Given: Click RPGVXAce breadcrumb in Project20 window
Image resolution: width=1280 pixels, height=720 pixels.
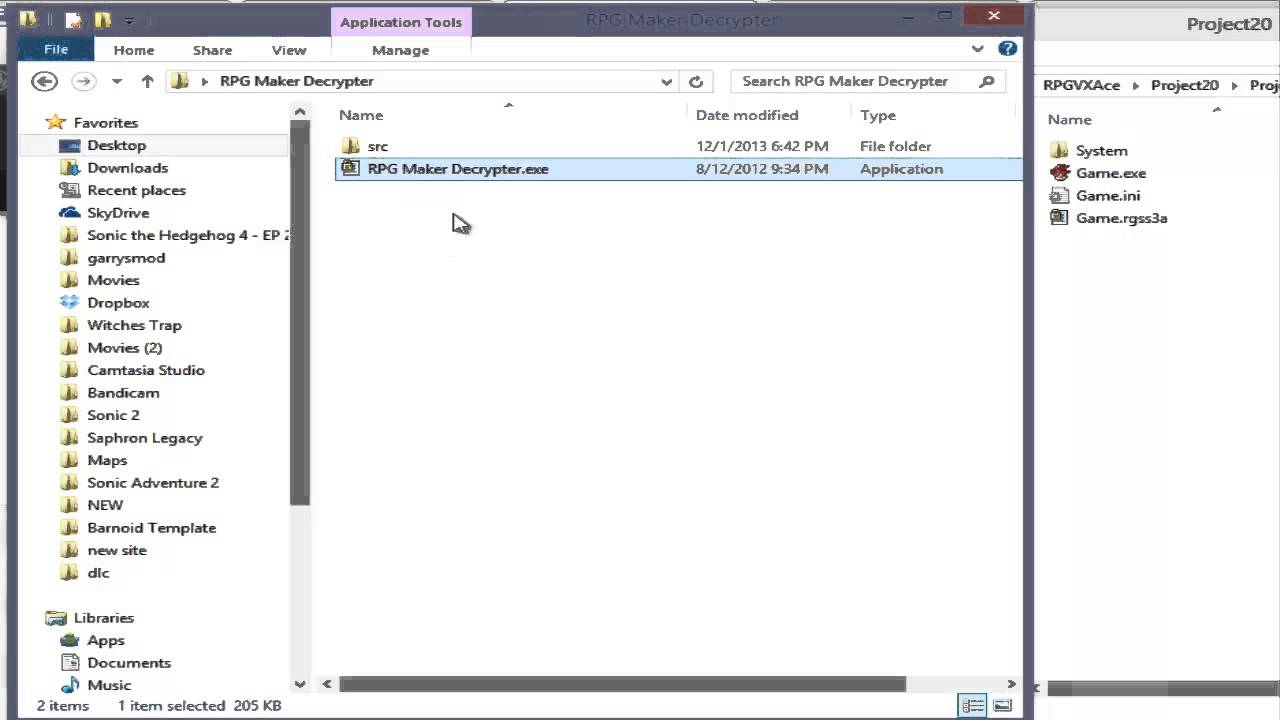Looking at the screenshot, I should click(1081, 86).
